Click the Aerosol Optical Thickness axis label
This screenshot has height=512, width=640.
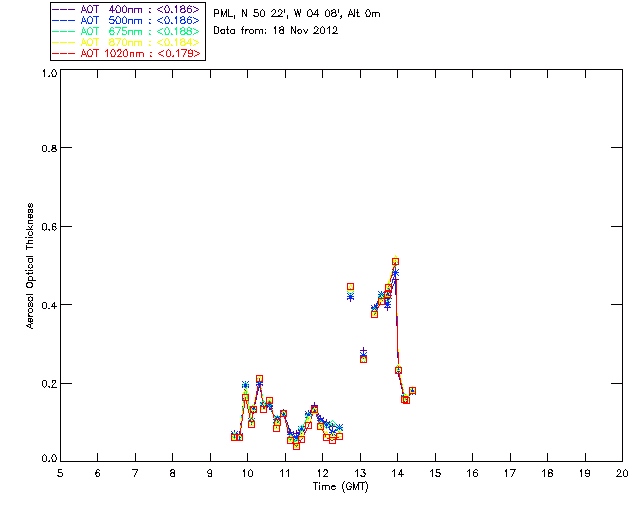pos(29,266)
